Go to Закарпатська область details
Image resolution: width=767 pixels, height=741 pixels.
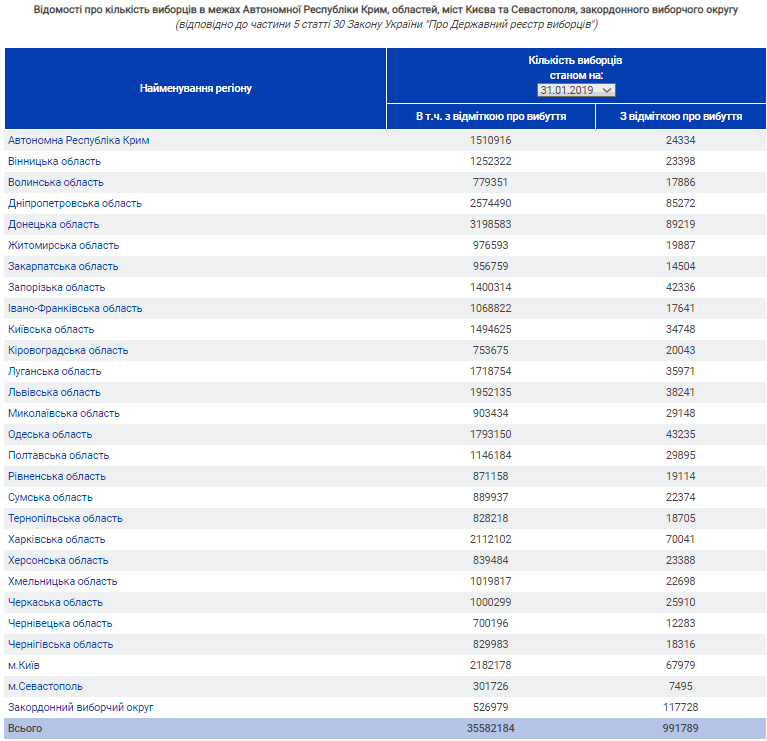tap(63, 267)
